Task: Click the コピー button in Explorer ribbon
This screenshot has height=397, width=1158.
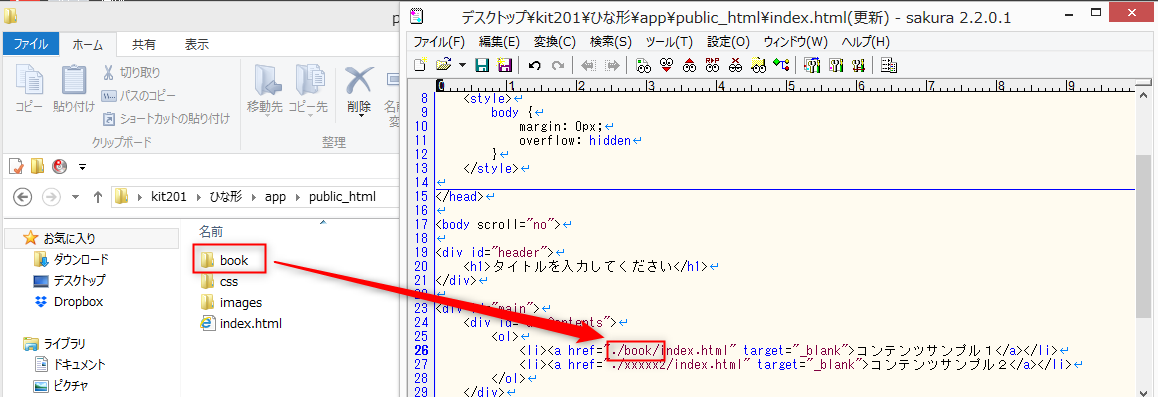Action: click(30, 89)
